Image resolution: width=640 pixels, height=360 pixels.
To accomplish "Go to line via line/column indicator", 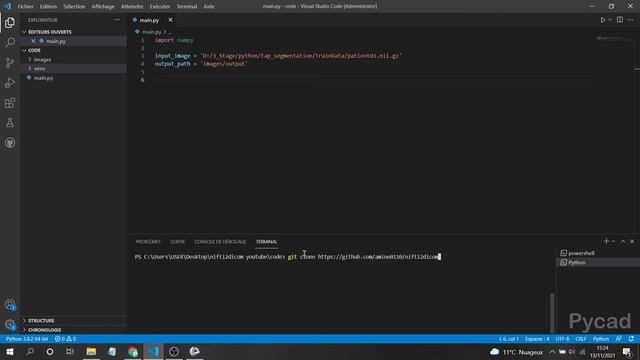I will (x=509, y=339).
